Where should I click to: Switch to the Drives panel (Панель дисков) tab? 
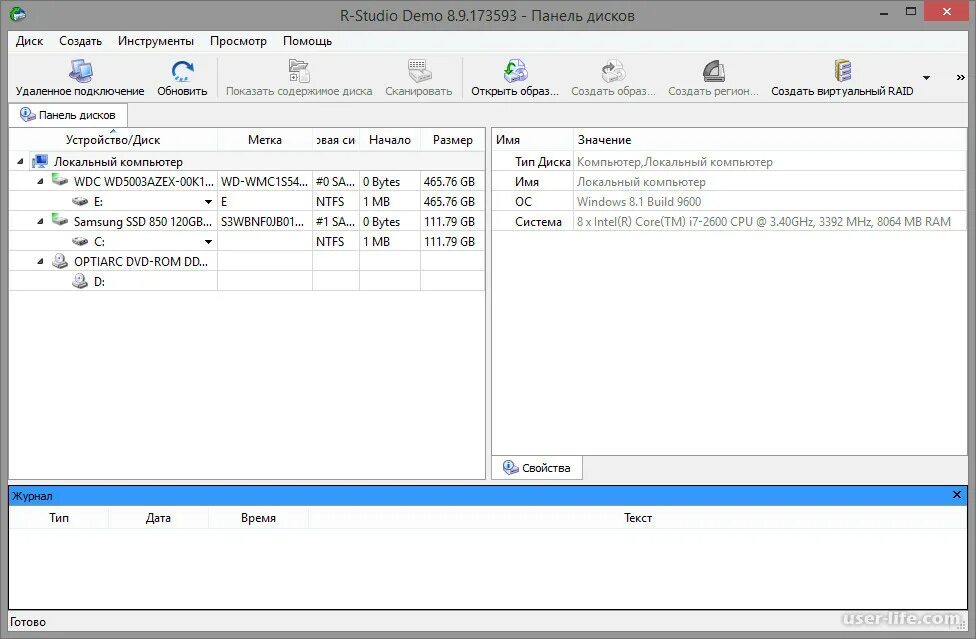tap(68, 115)
